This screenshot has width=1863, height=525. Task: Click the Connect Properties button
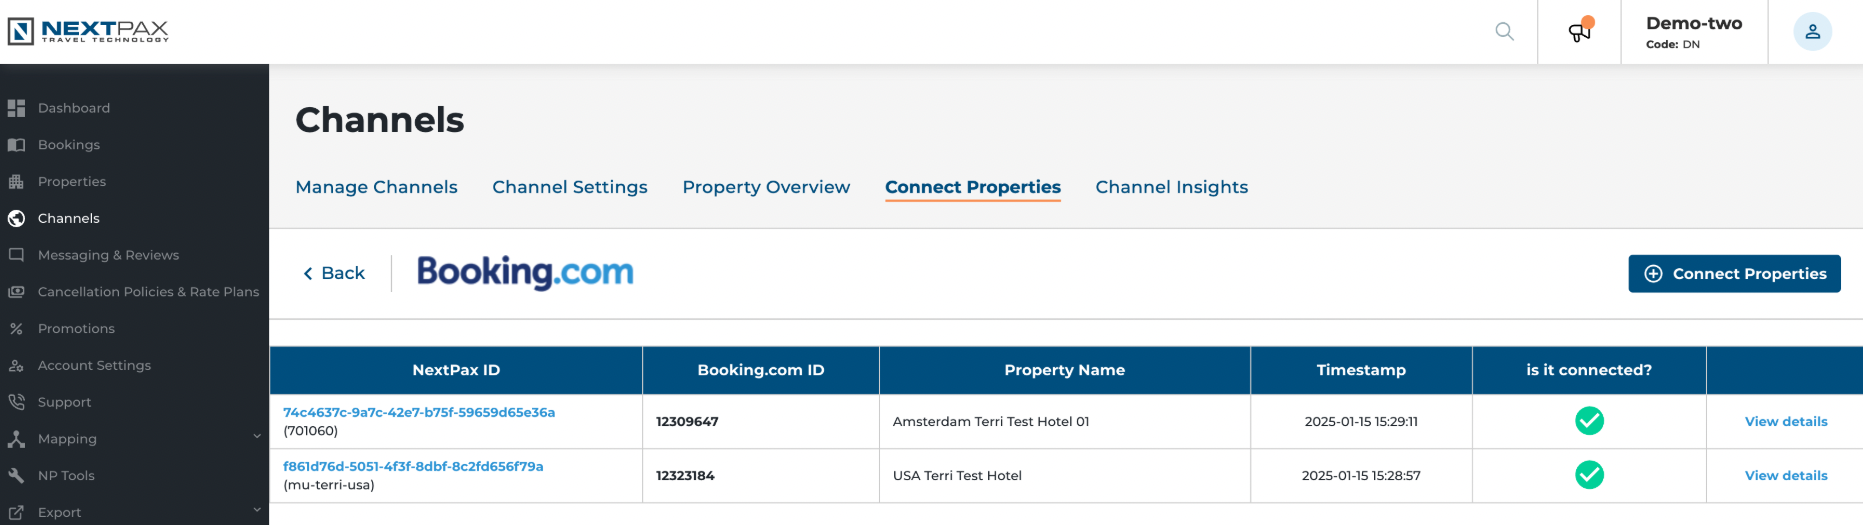click(1734, 274)
